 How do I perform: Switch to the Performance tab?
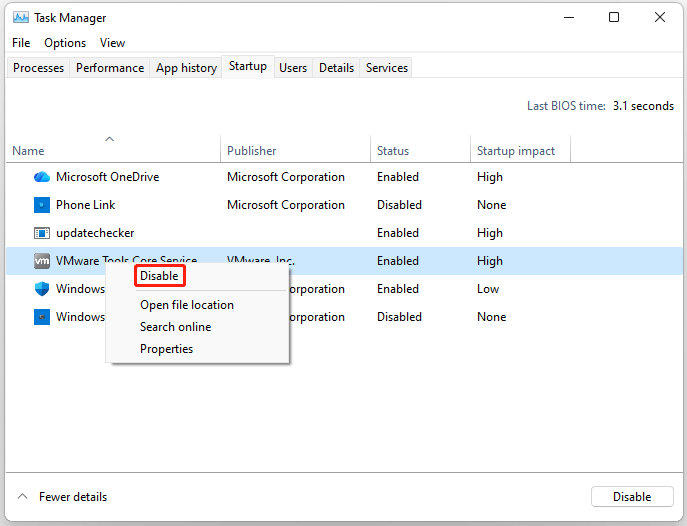pos(110,68)
